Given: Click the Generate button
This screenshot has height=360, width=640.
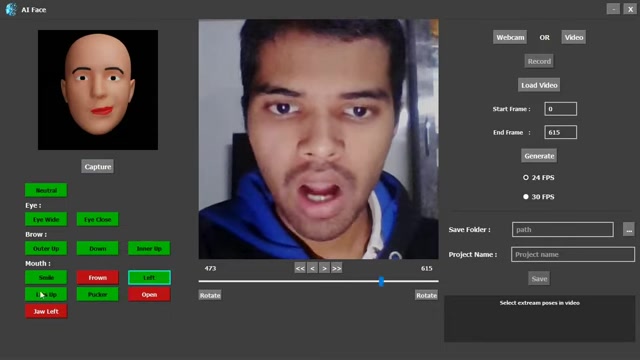Looking at the screenshot, I should click(539, 156).
